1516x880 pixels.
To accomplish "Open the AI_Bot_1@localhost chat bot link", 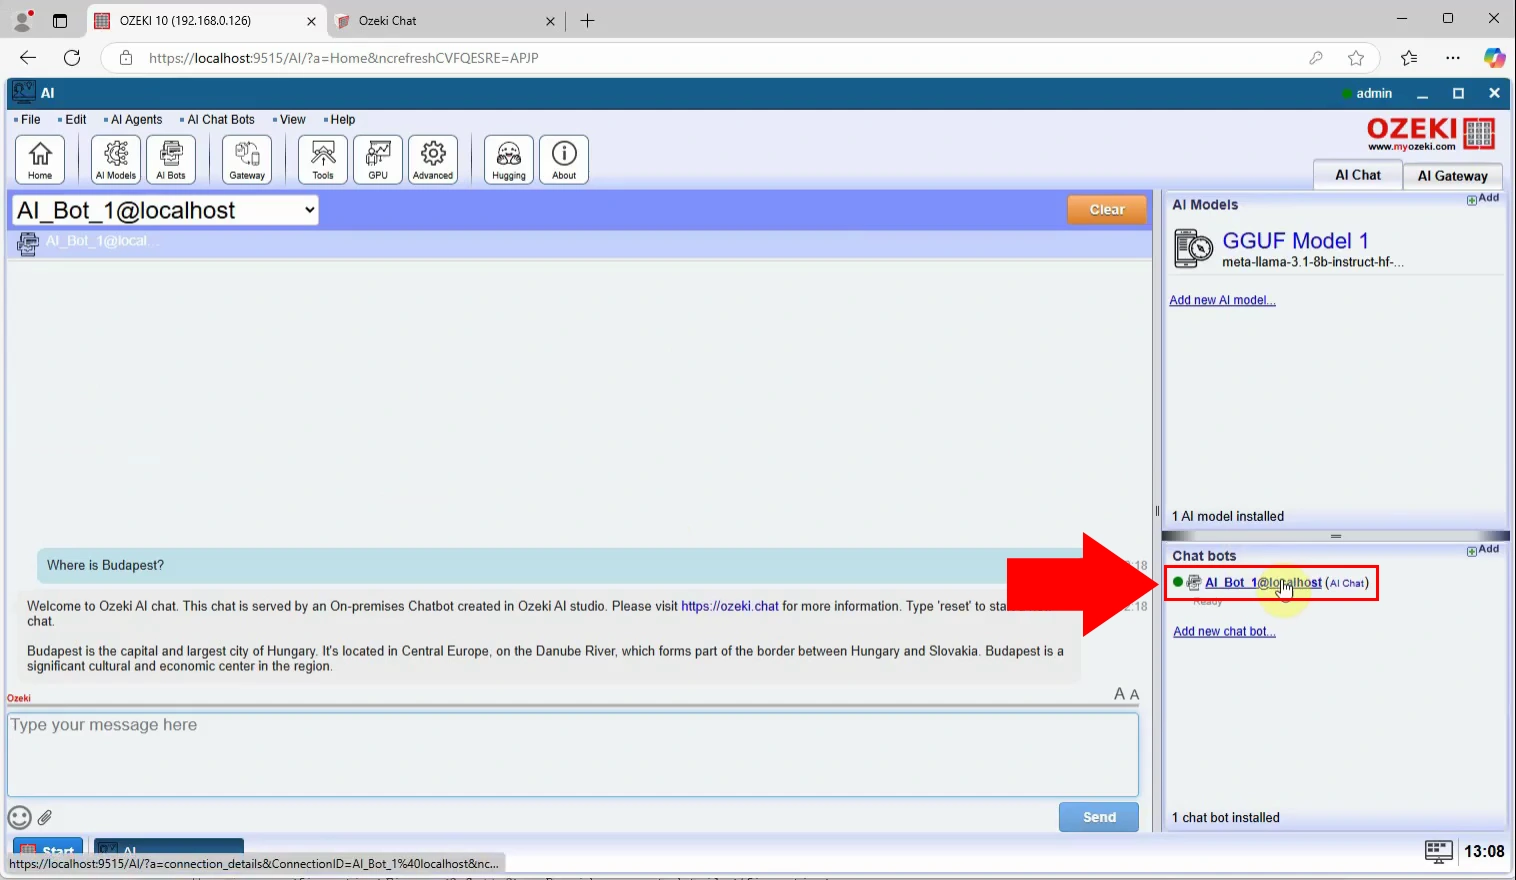I will (x=1263, y=582).
